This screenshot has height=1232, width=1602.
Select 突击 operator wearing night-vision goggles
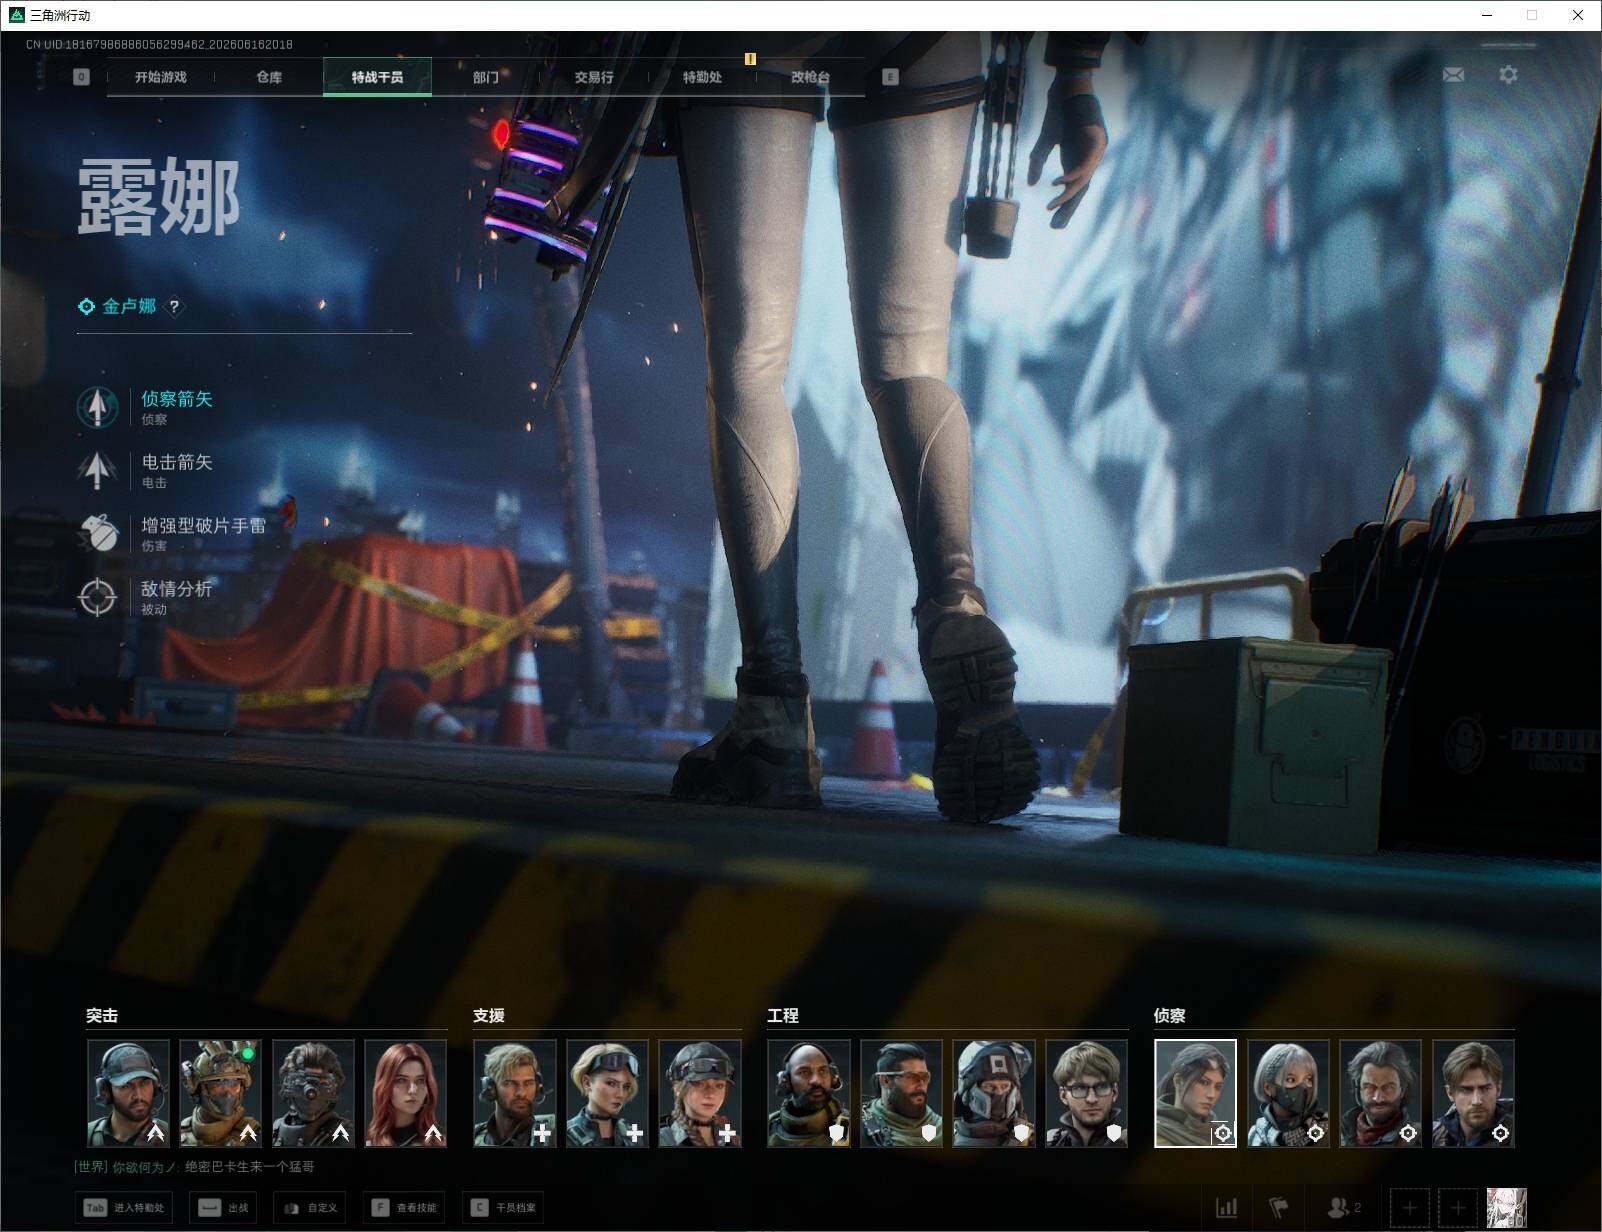point(313,1093)
